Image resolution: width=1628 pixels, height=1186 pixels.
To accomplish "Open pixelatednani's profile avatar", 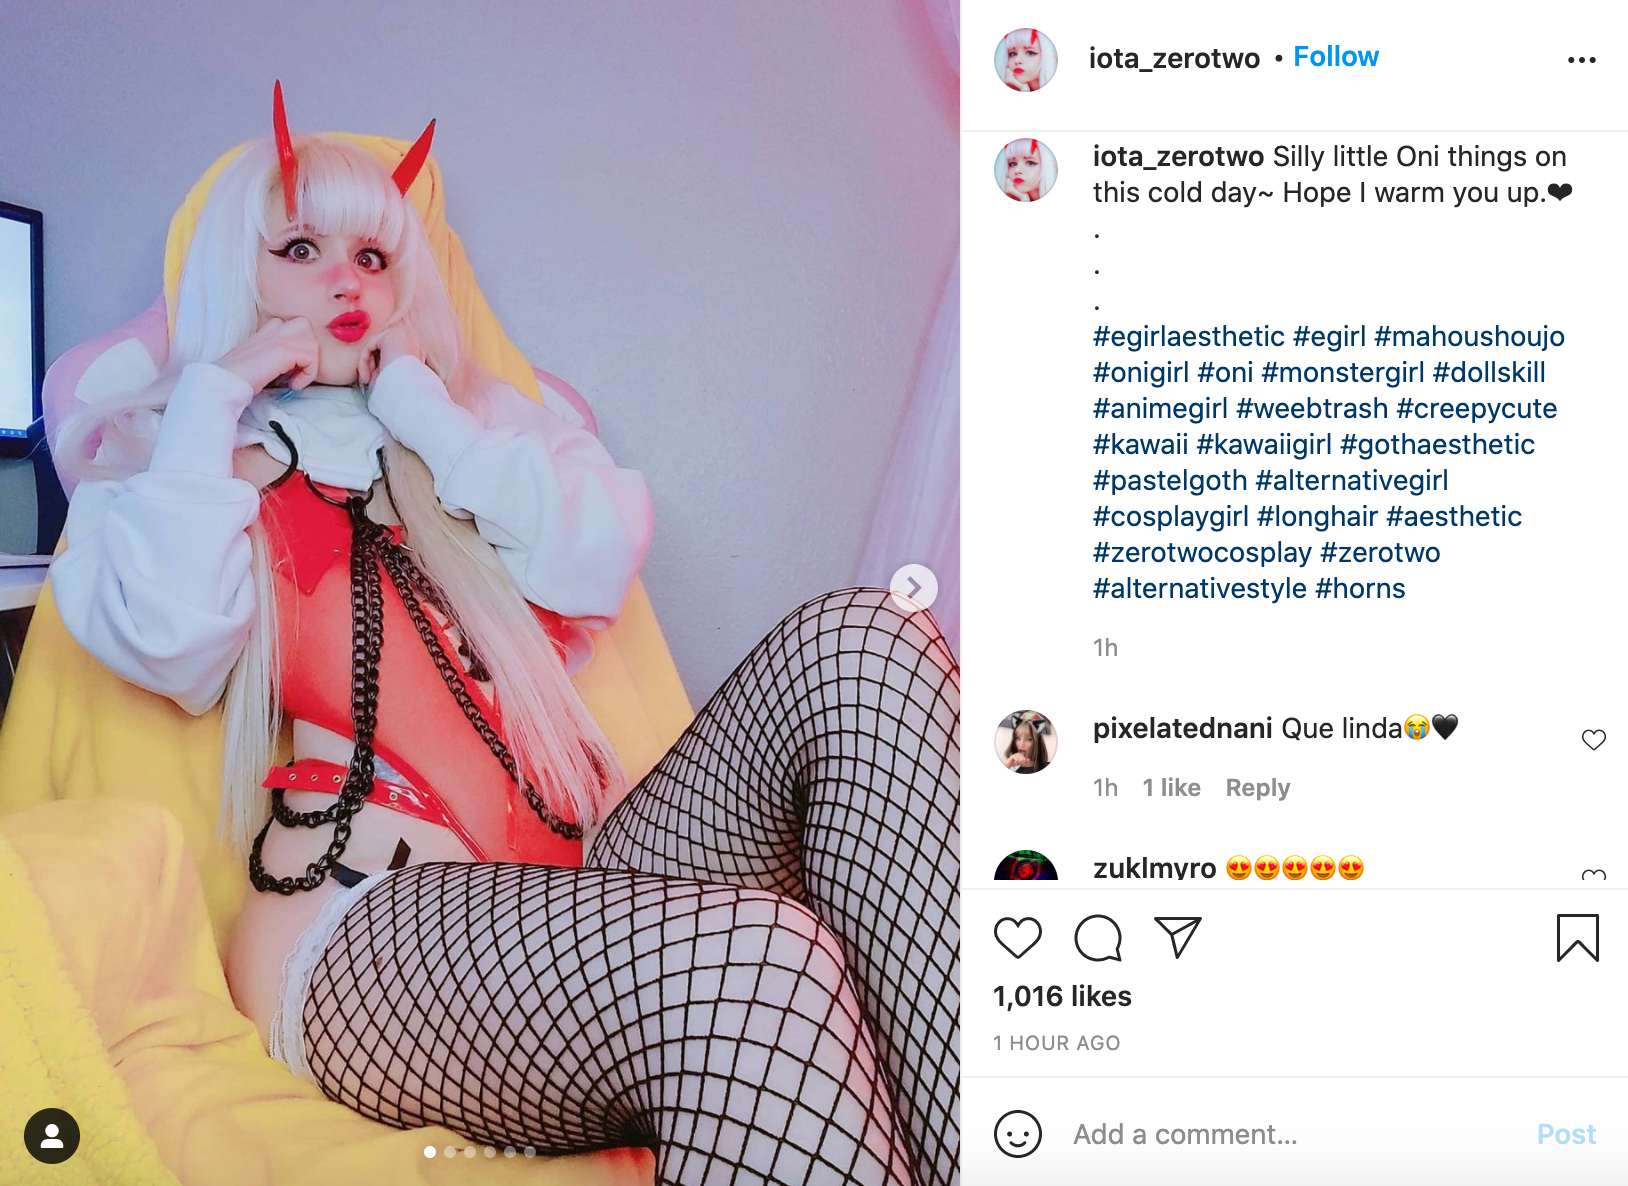I will (x=1026, y=742).
